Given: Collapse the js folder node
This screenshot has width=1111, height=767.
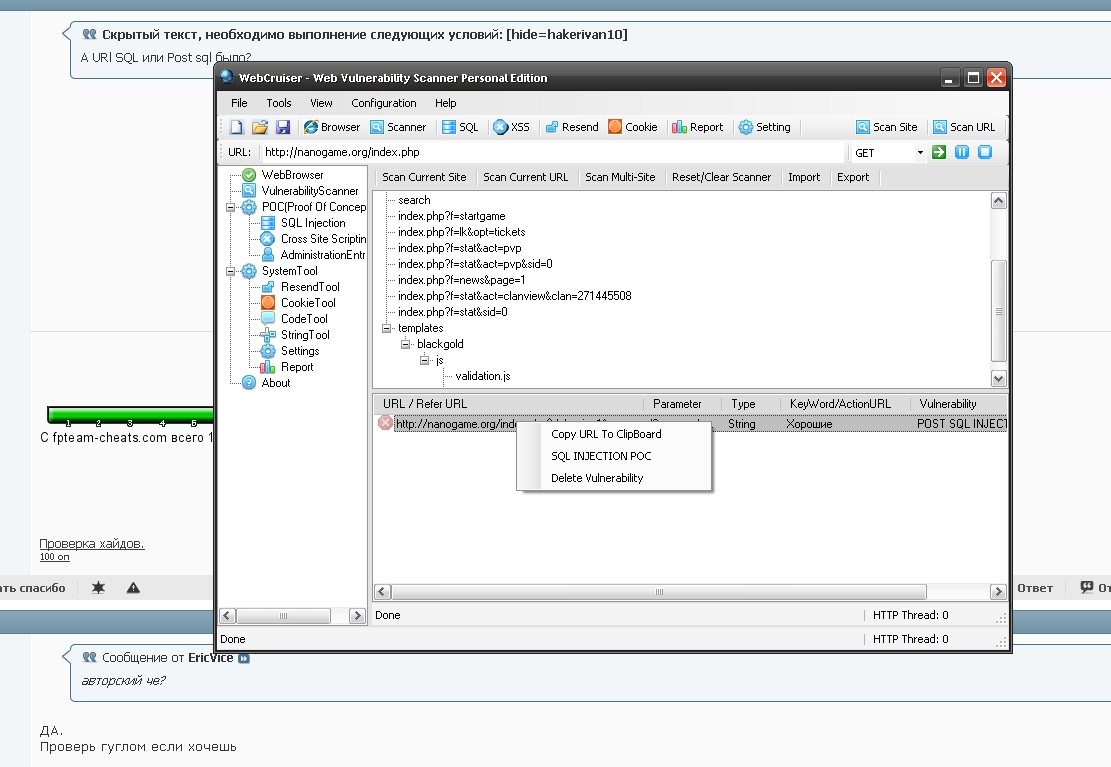Looking at the screenshot, I should pos(424,360).
